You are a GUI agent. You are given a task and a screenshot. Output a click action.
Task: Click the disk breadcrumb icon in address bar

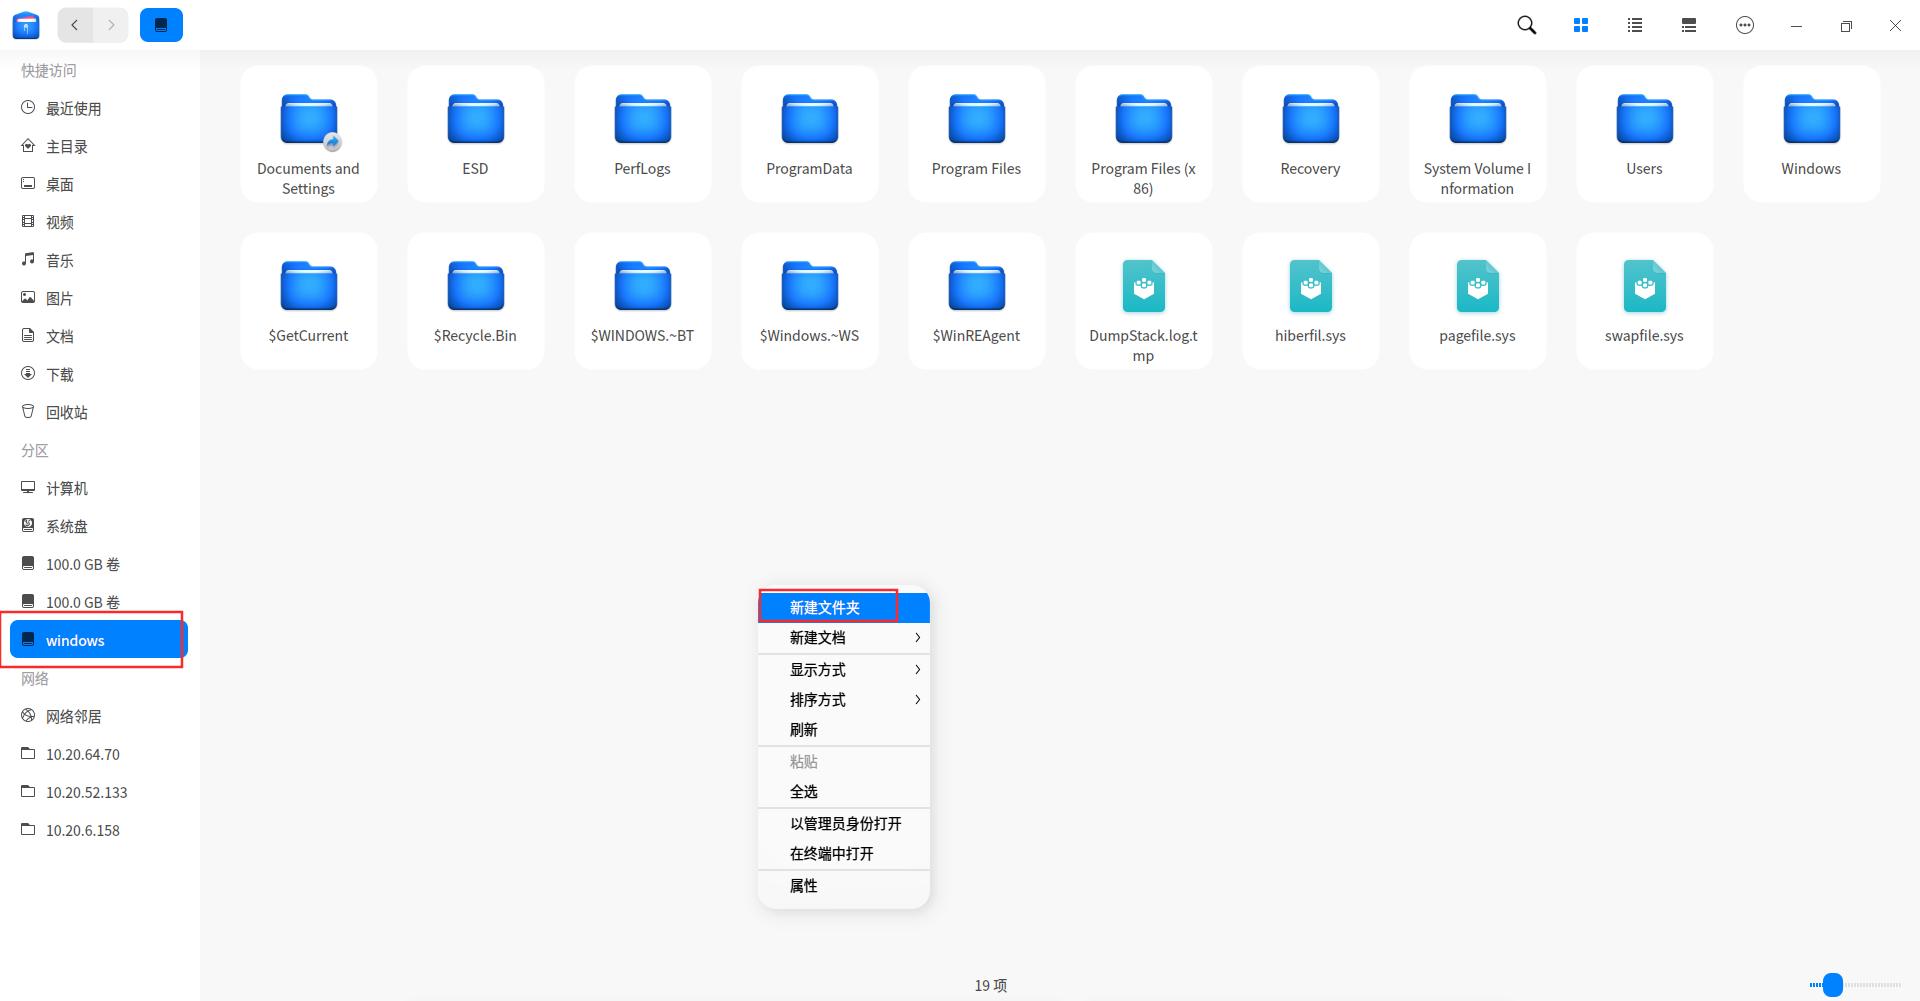click(161, 25)
